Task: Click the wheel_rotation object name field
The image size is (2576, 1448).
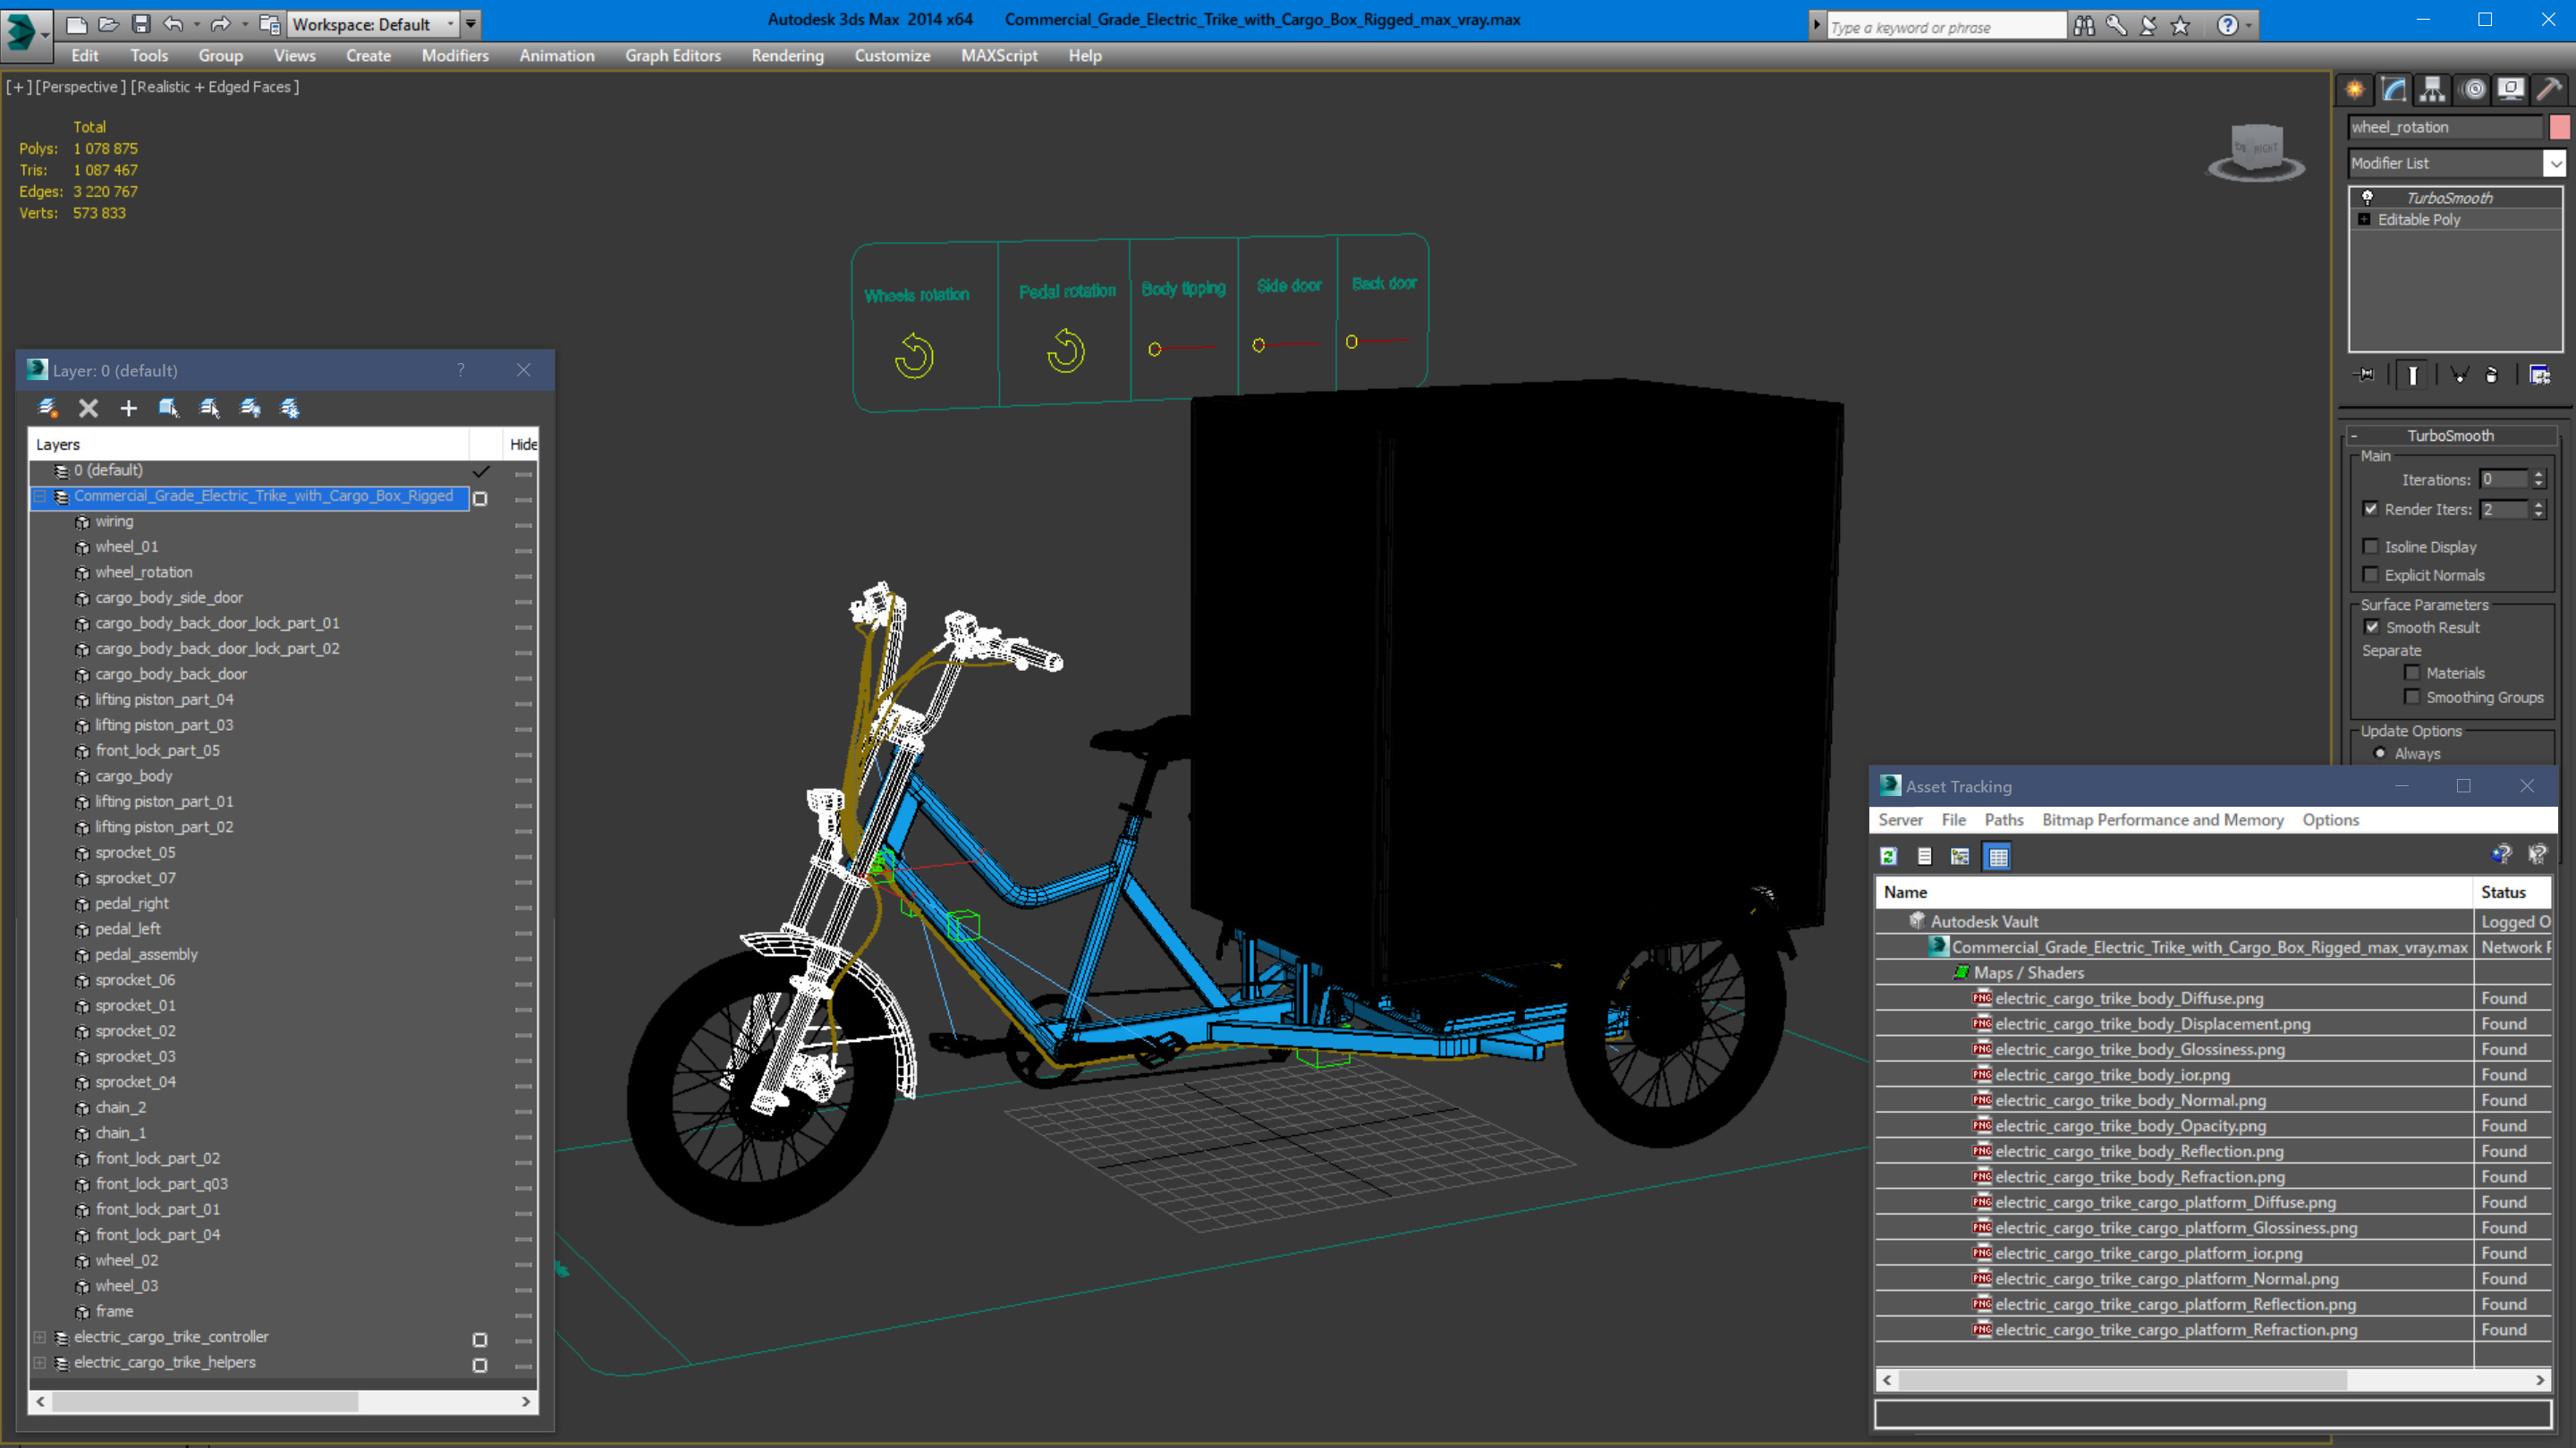Action: [x=2445, y=127]
